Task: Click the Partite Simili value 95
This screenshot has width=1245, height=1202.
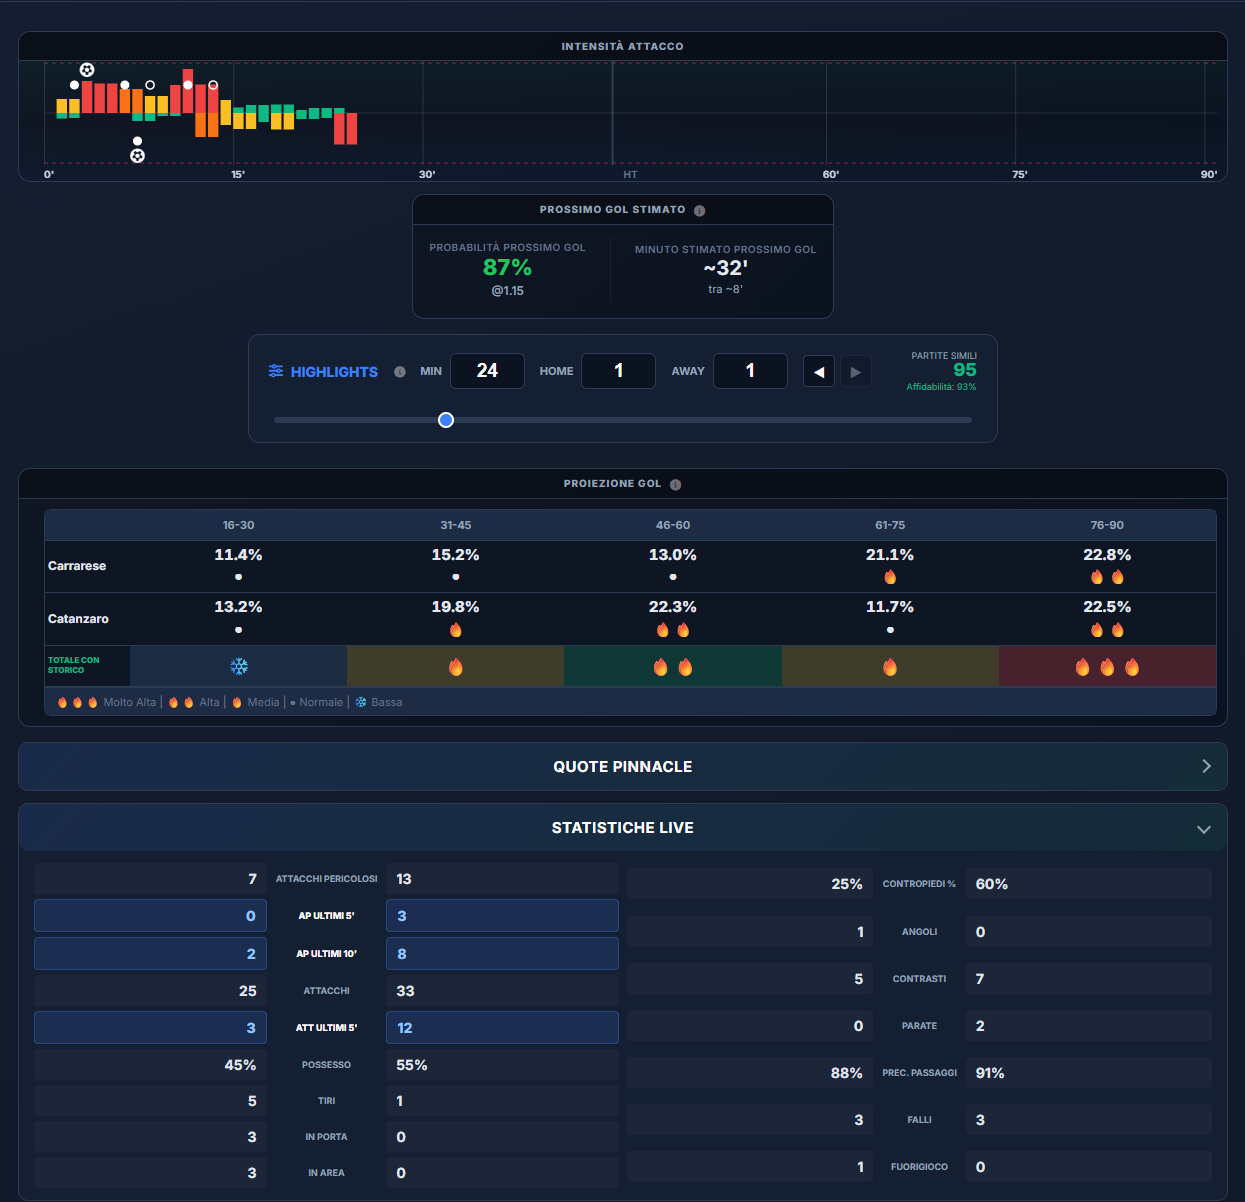Action: point(963,369)
